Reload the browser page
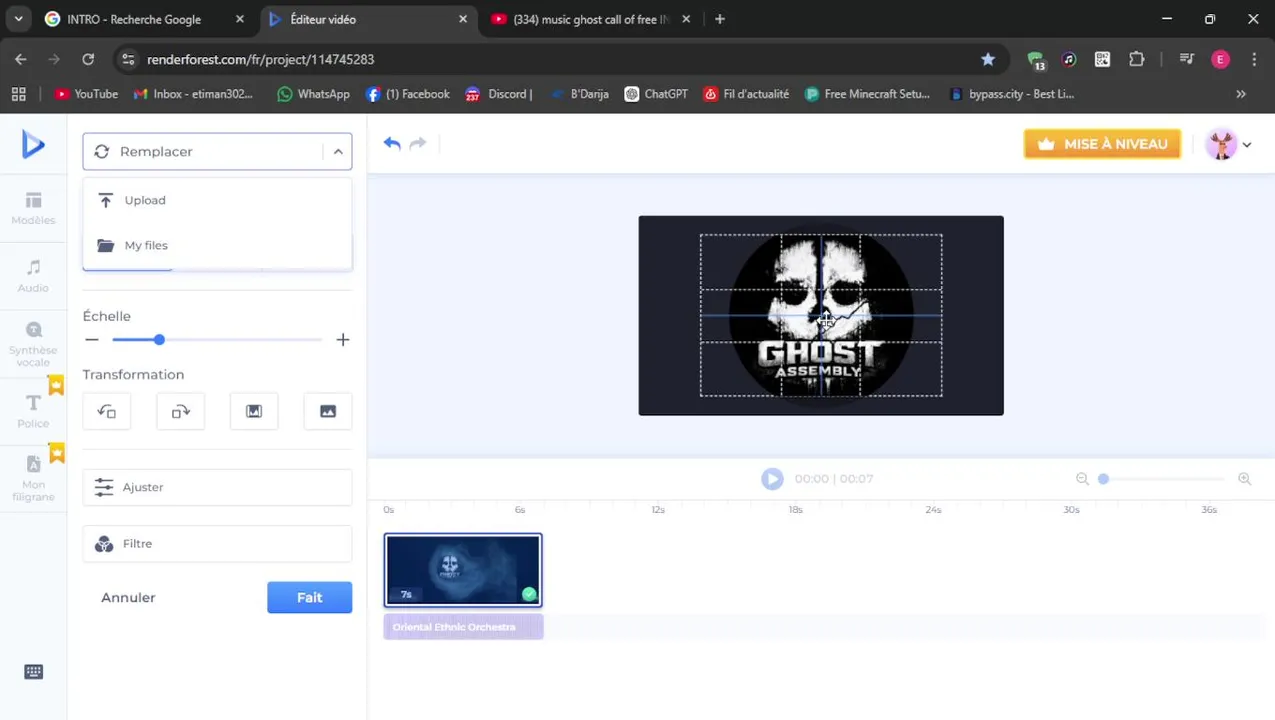 [88, 59]
